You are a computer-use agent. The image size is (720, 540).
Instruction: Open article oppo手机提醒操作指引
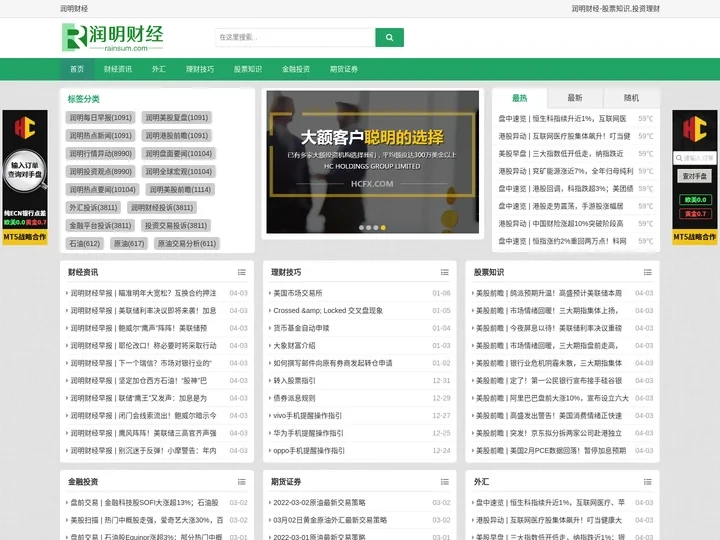click(309, 450)
